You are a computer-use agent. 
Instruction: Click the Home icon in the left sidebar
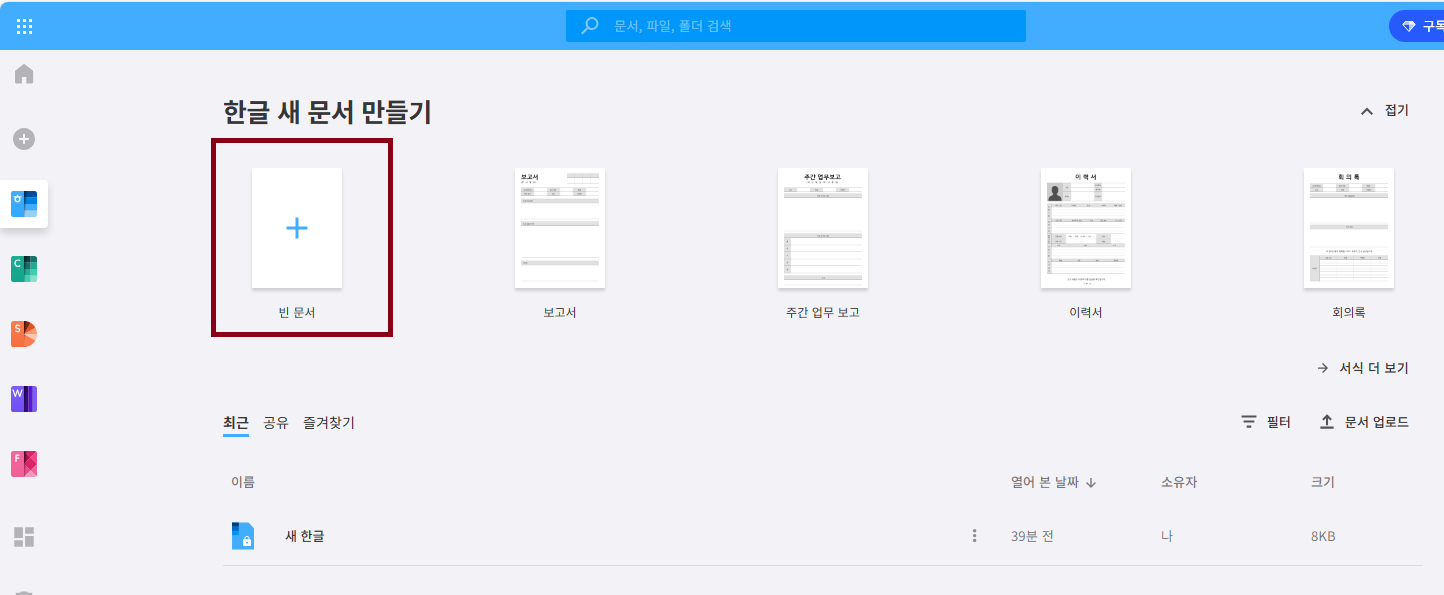[x=23, y=73]
